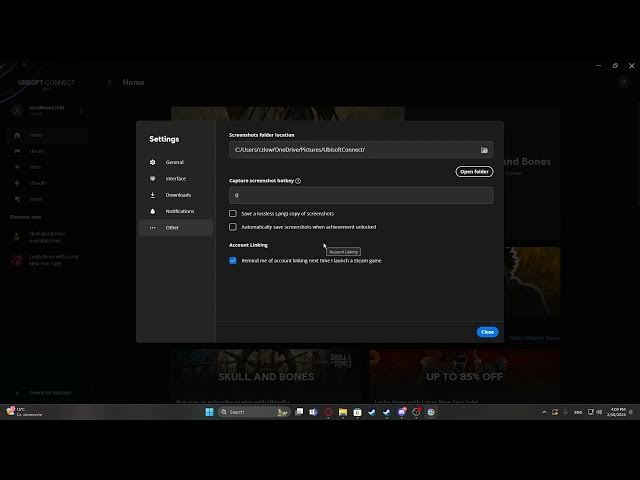Viewport: 640px width, 480px height.
Task: Select the Other settings tab
Action: (x=176, y=227)
